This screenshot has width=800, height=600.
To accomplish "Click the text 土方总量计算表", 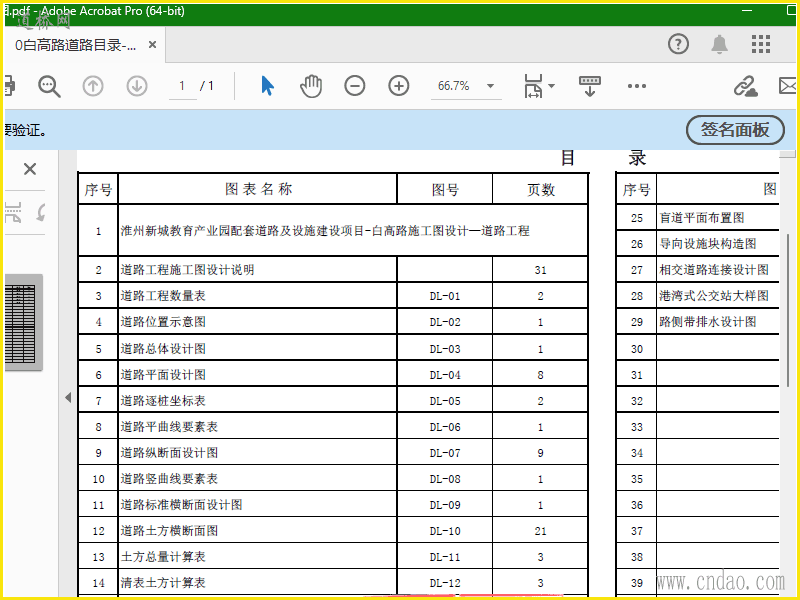I will tap(163, 557).
